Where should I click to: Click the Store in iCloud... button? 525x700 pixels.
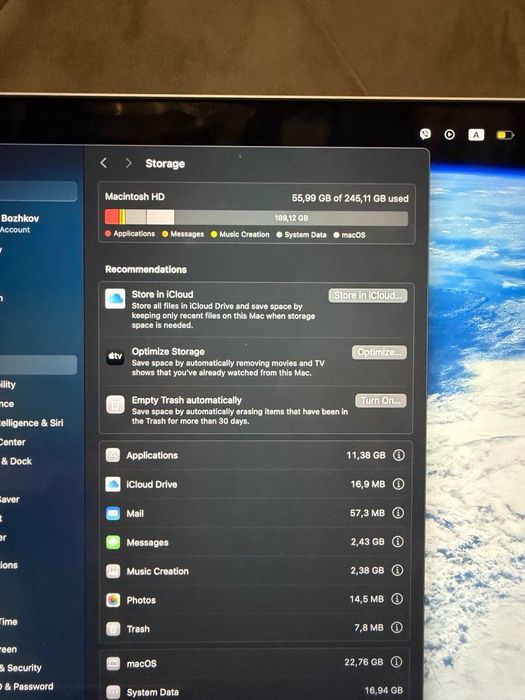[368, 296]
